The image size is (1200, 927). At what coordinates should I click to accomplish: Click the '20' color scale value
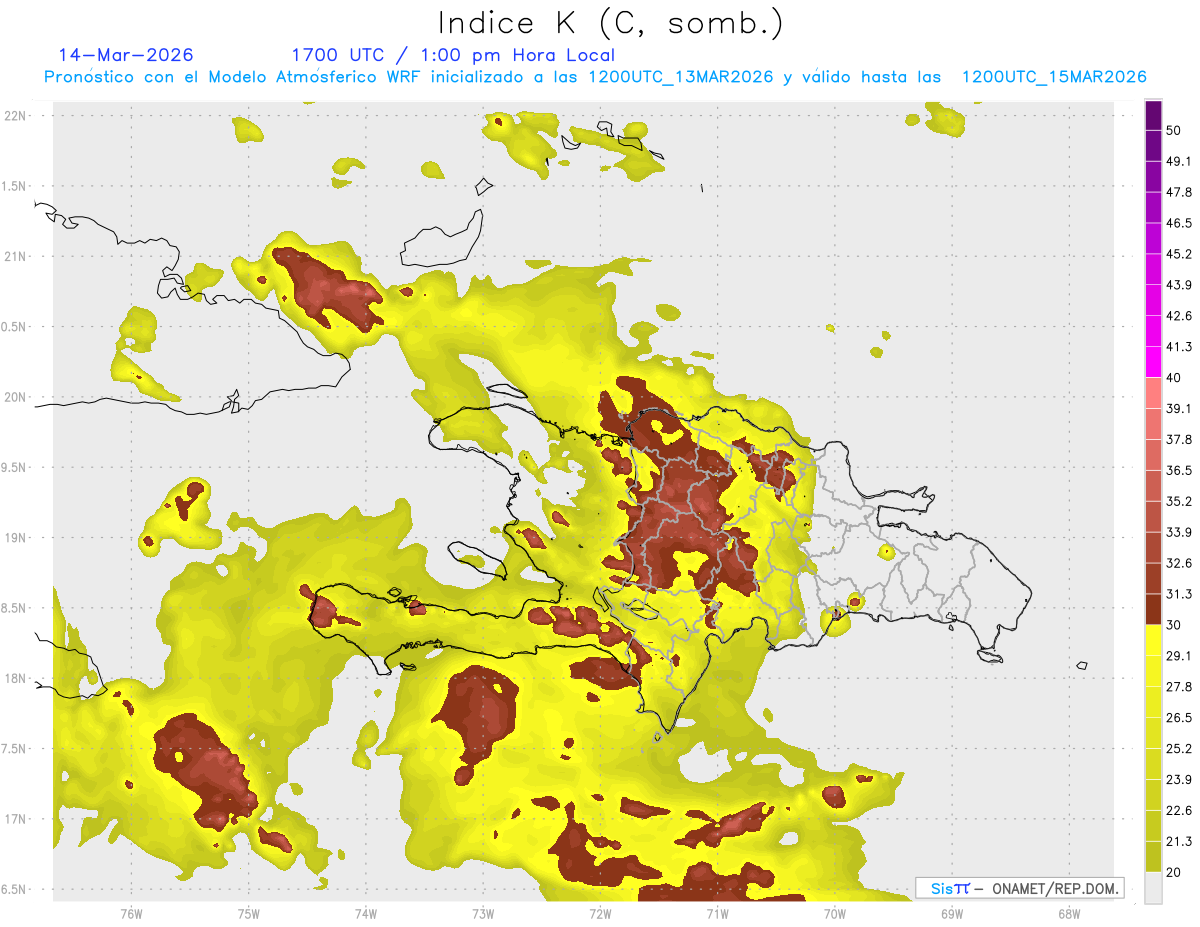pyautogui.click(x=1175, y=872)
